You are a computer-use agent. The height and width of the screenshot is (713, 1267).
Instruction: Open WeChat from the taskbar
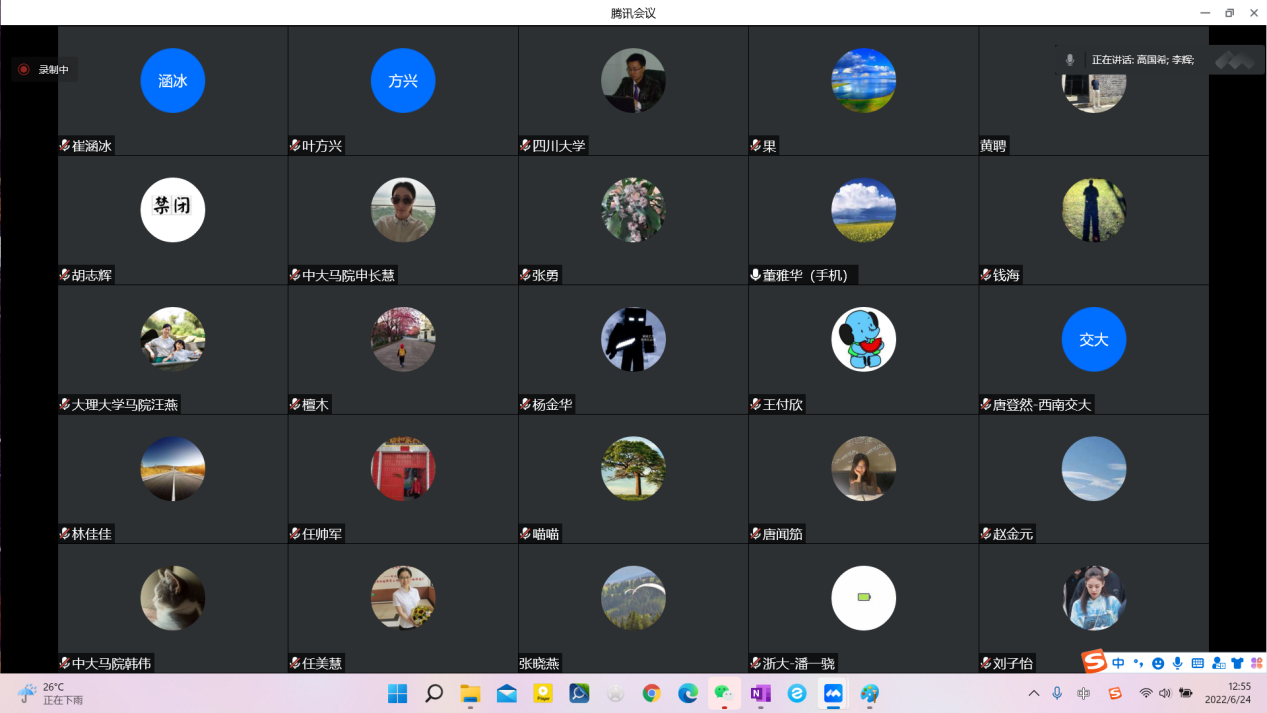point(722,693)
